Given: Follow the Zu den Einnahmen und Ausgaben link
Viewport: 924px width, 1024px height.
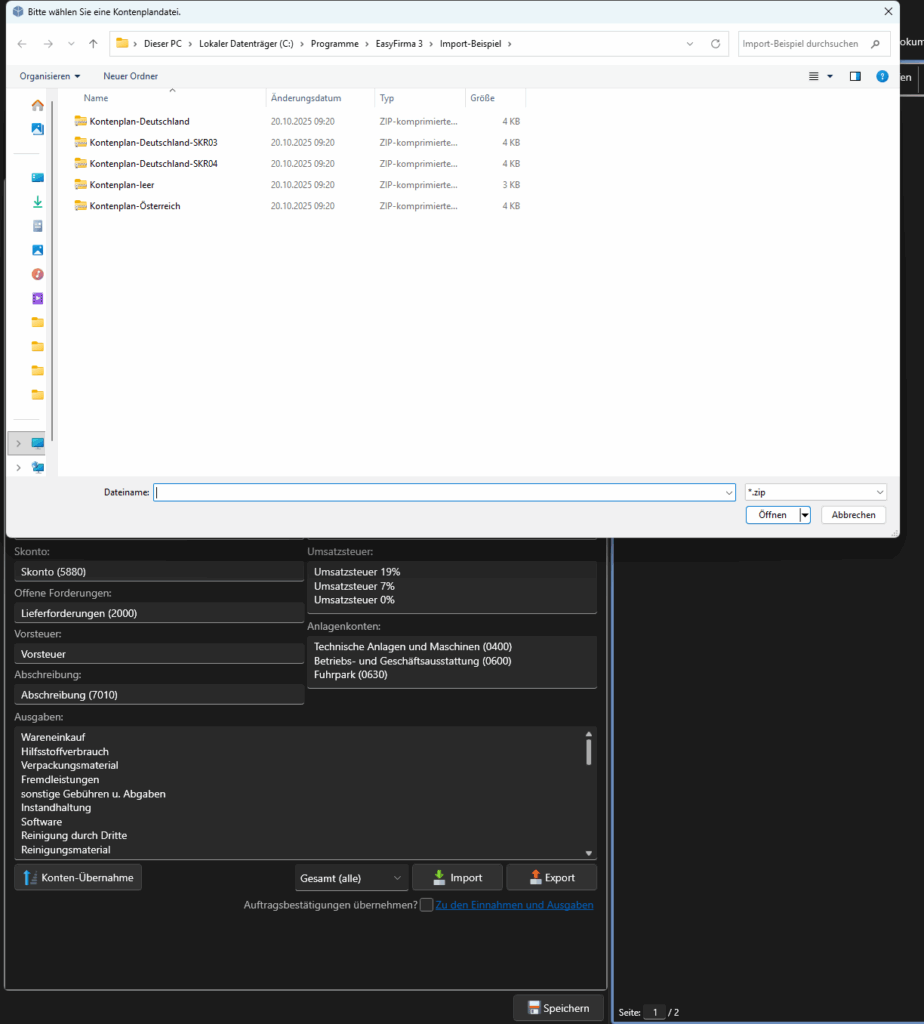Looking at the screenshot, I should point(514,905).
